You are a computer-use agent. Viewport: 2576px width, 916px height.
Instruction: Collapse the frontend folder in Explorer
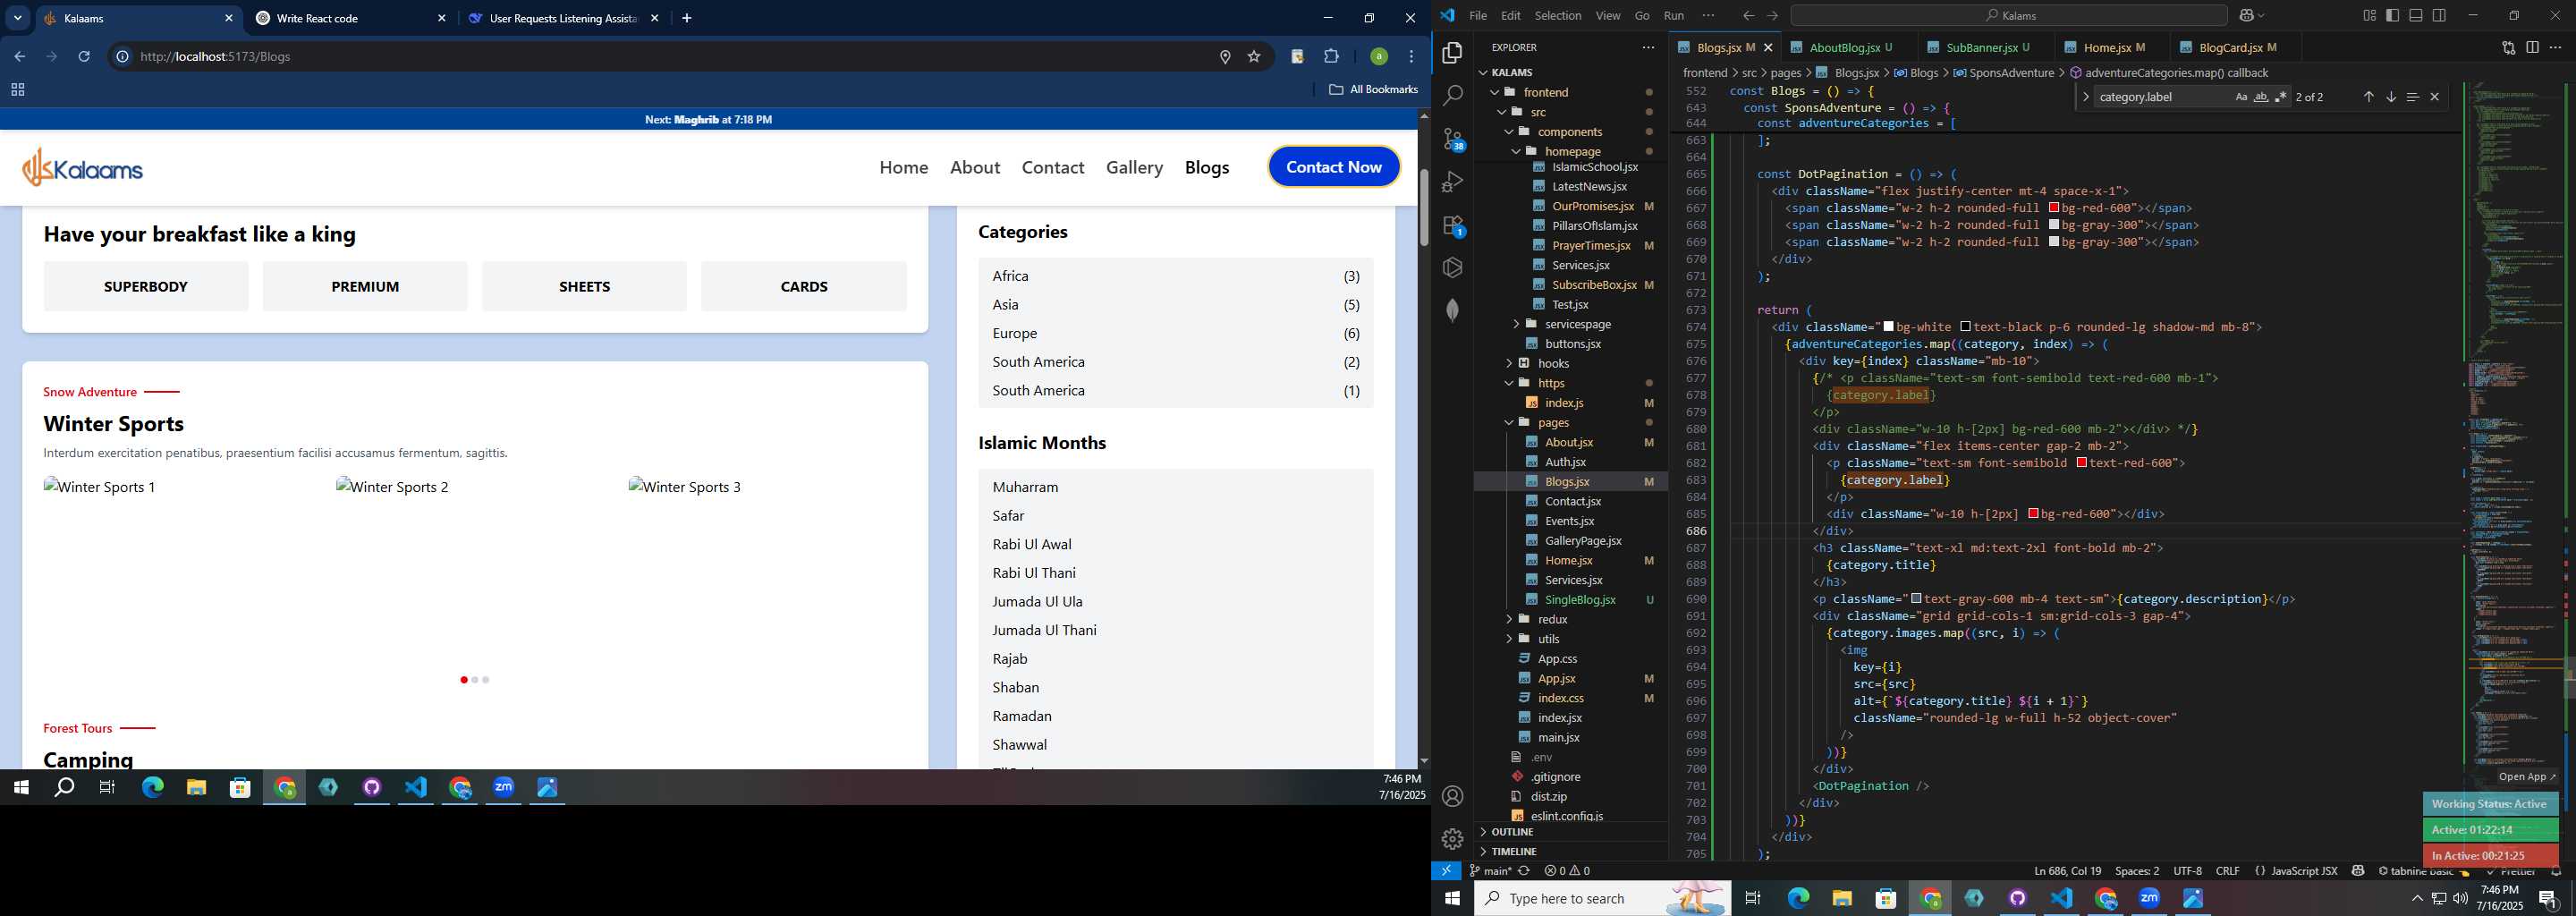pyautogui.click(x=1495, y=92)
